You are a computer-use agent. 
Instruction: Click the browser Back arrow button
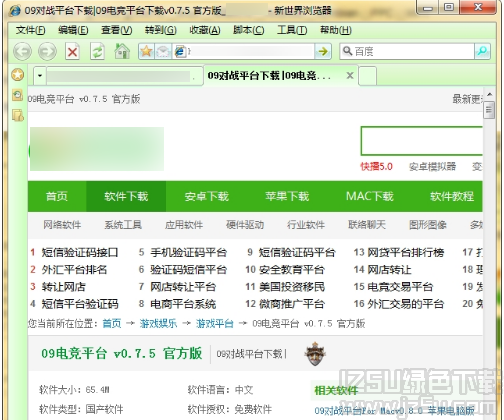[x=22, y=51]
